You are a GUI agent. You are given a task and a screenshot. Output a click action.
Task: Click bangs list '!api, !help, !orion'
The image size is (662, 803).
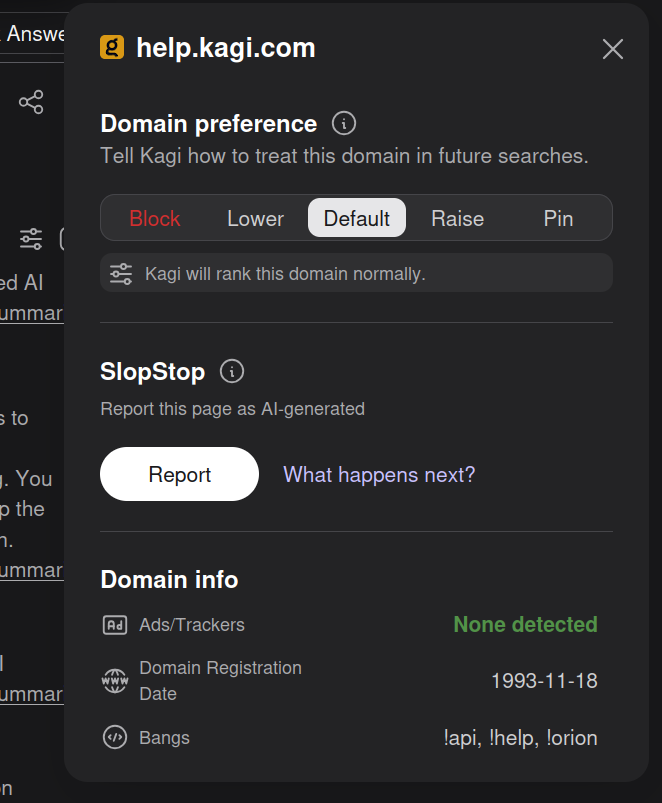coord(521,738)
